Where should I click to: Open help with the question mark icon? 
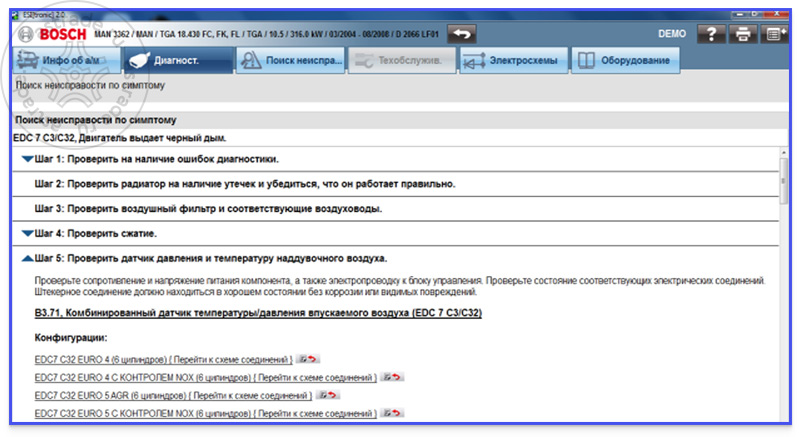tap(711, 34)
